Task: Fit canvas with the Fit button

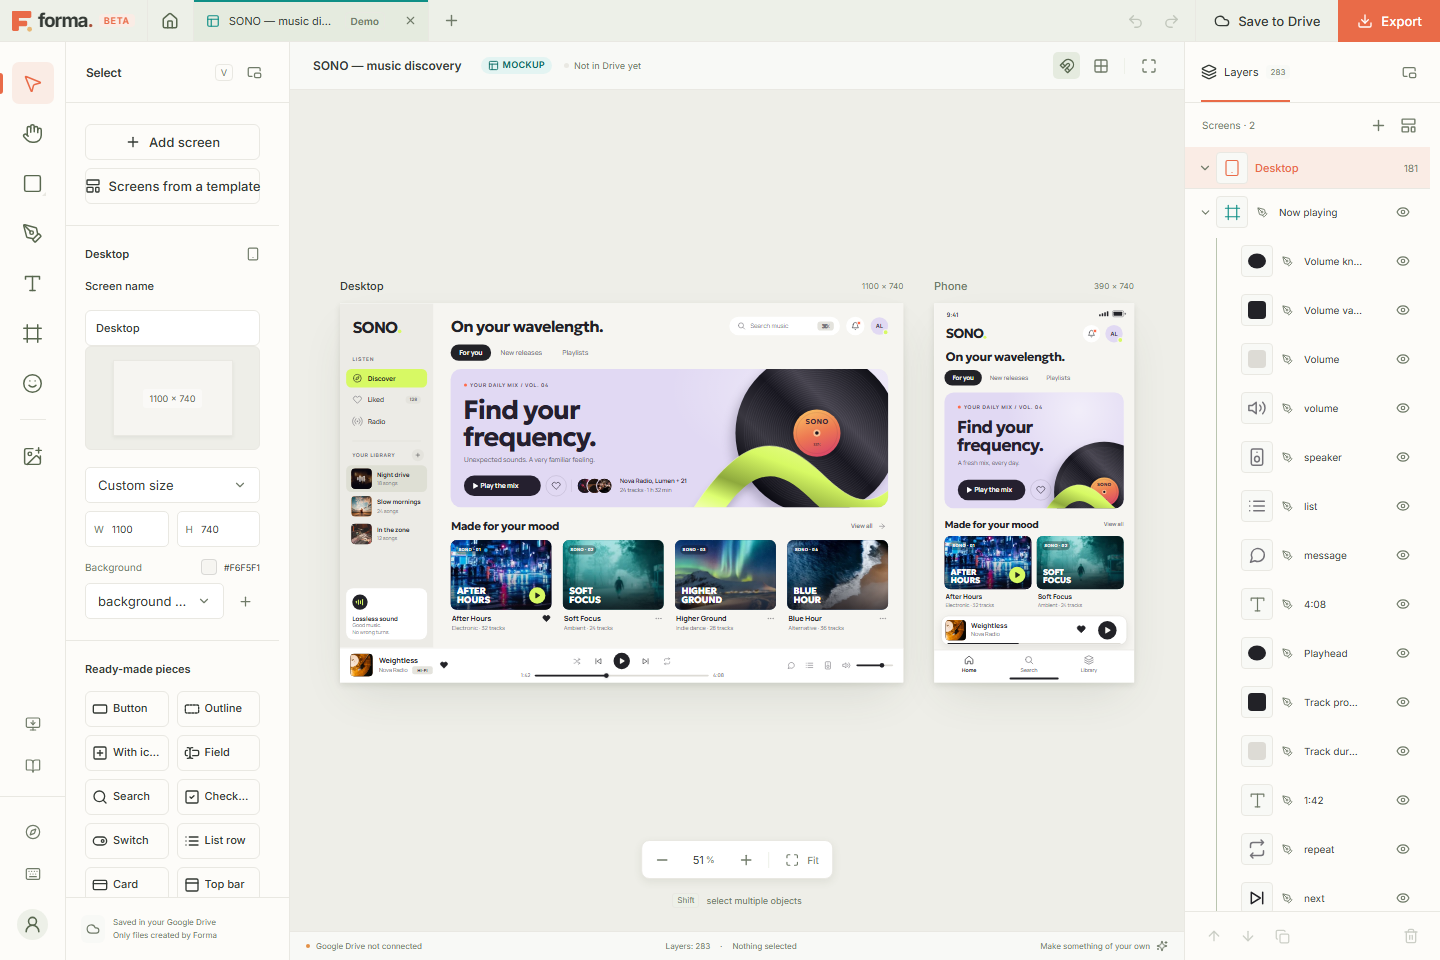Action: pos(802,860)
